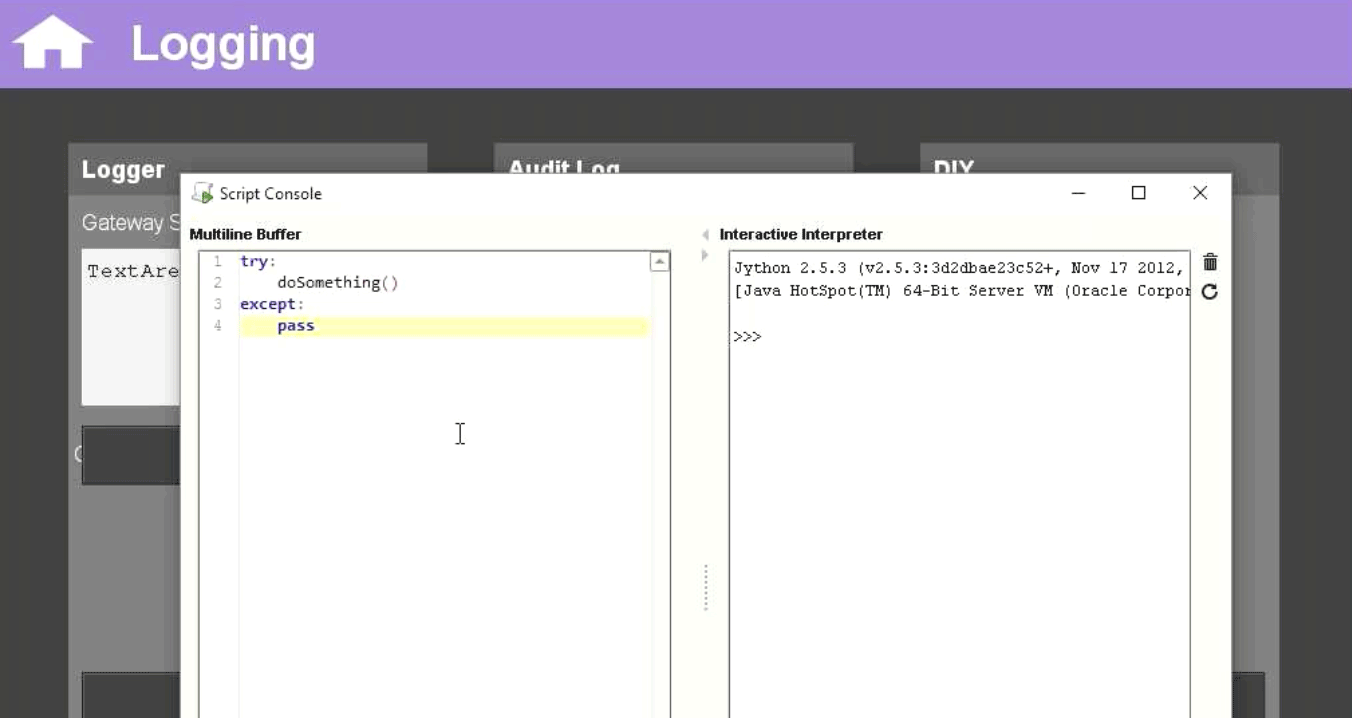Click the cursor beam area in the buffer editor
1352x718 pixels.
point(460,434)
